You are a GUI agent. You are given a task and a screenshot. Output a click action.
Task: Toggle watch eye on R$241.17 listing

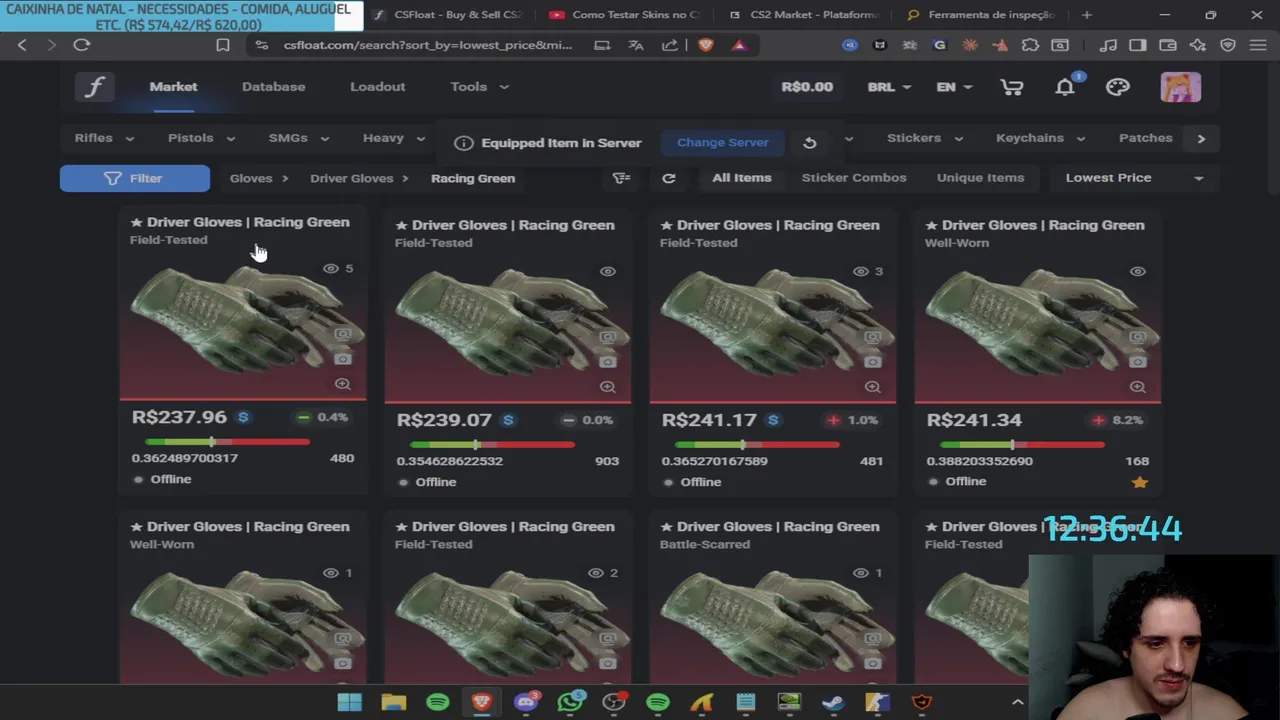click(x=860, y=272)
